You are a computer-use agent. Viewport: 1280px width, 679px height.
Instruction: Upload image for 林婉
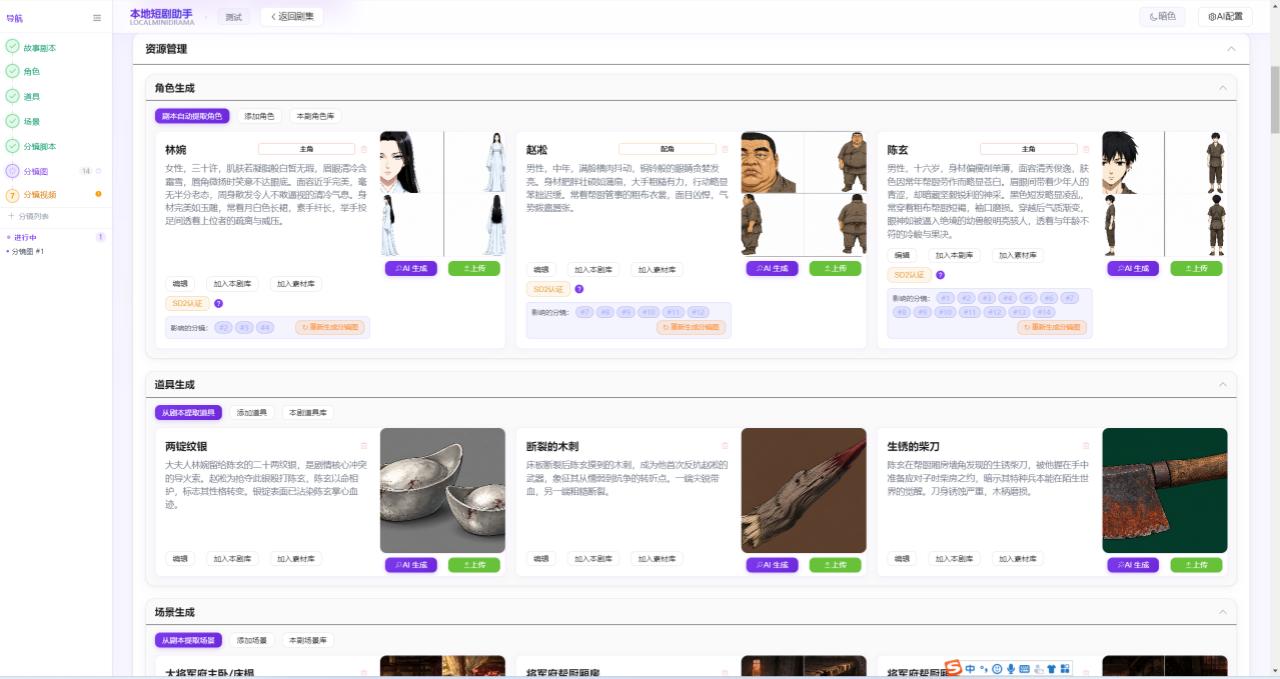(x=474, y=268)
